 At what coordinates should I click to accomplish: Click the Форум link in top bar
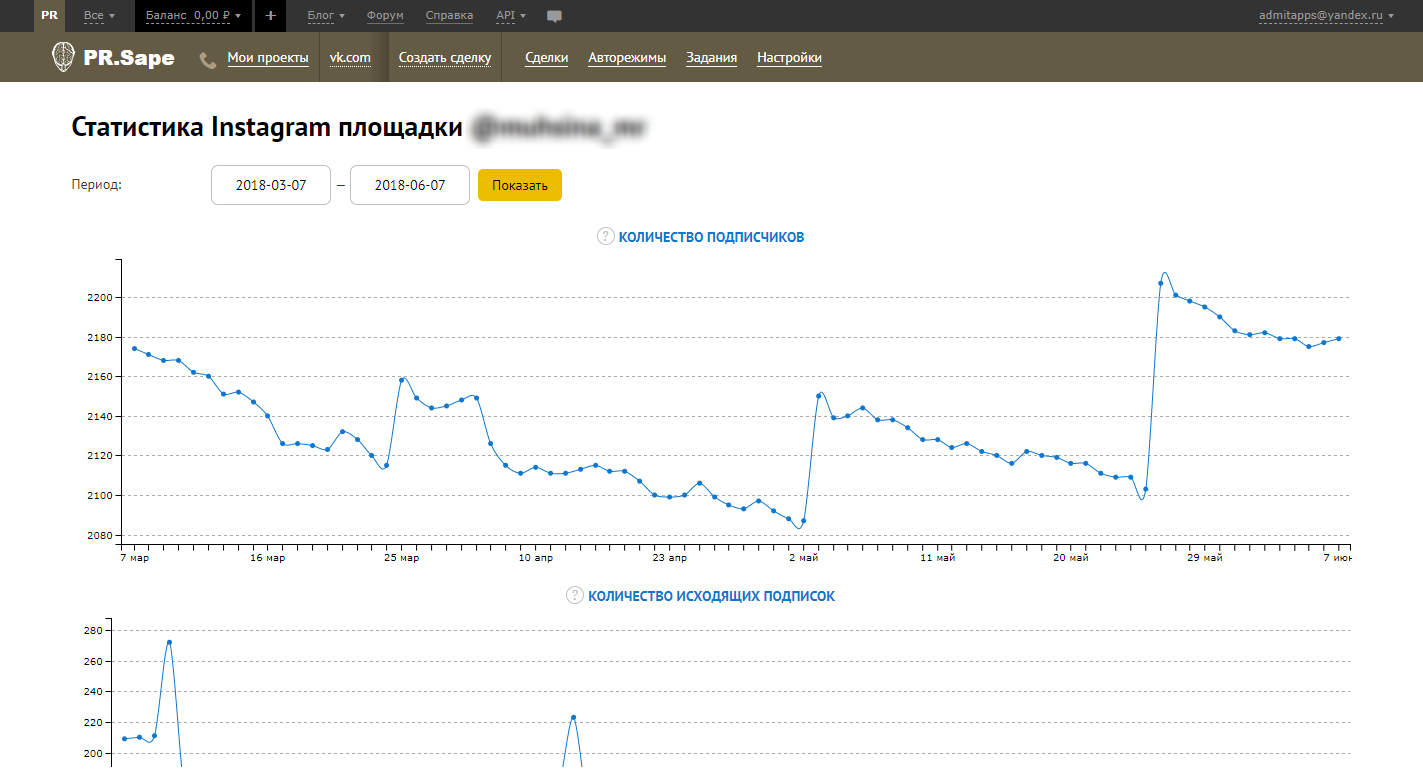click(386, 16)
